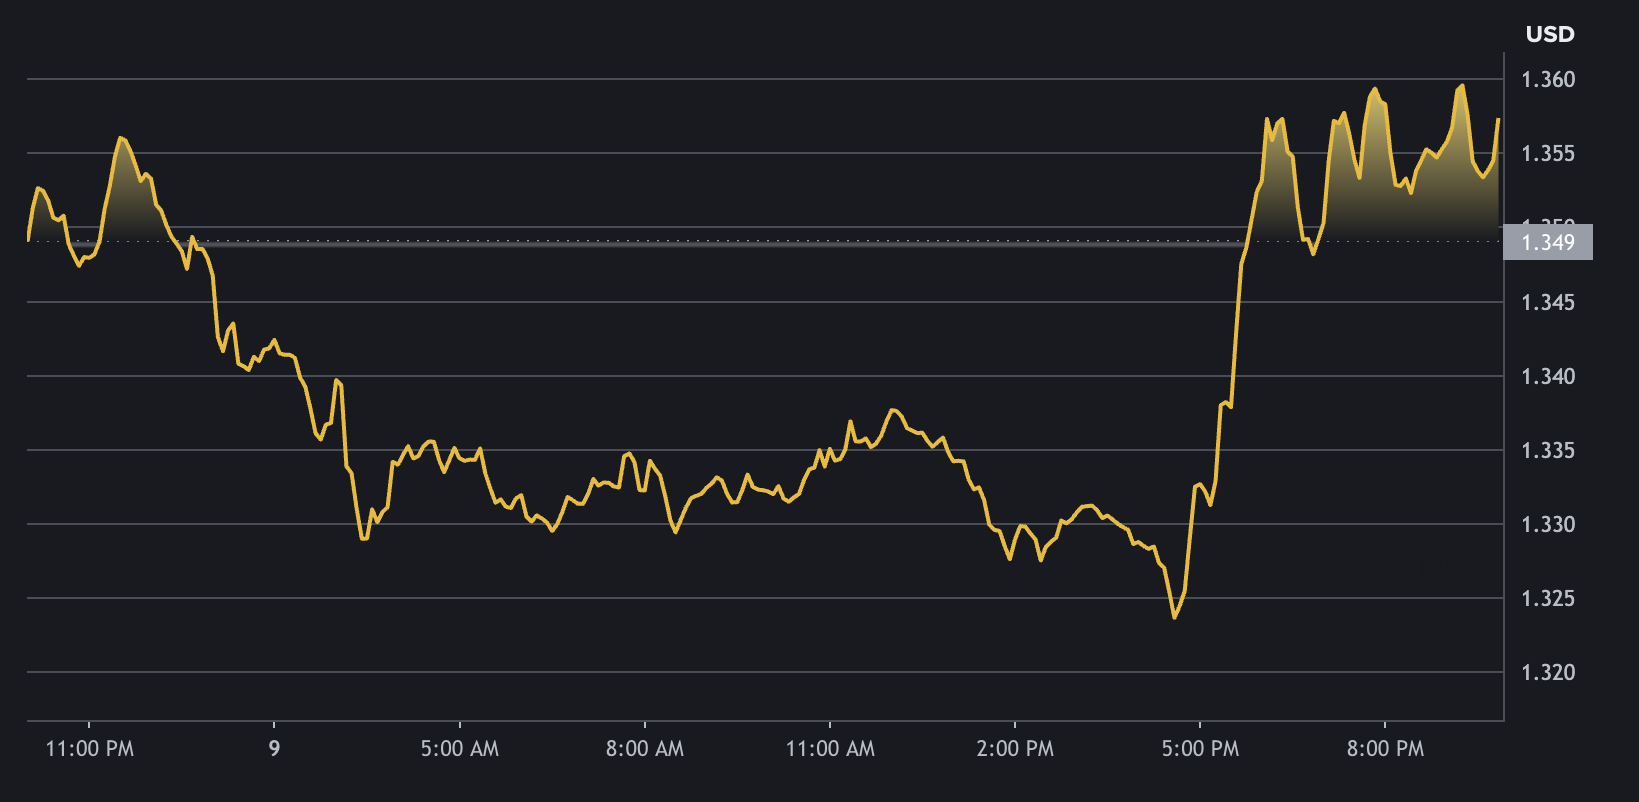The image size is (1639, 802).
Task: Click the 11:00 AM time axis label
Action: pos(829,749)
